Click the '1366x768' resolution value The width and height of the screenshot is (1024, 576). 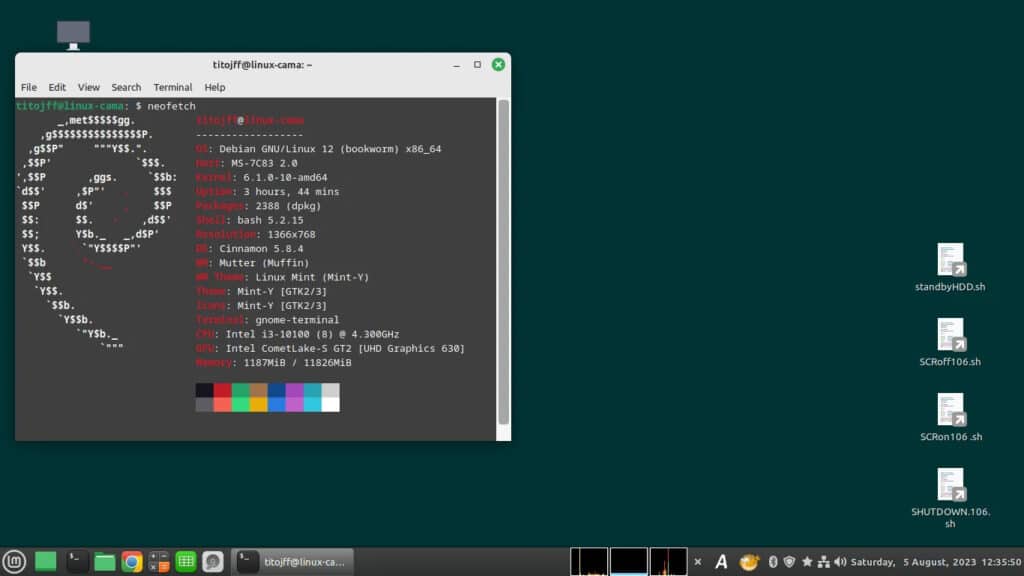pyautogui.click(x=291, y=234)
